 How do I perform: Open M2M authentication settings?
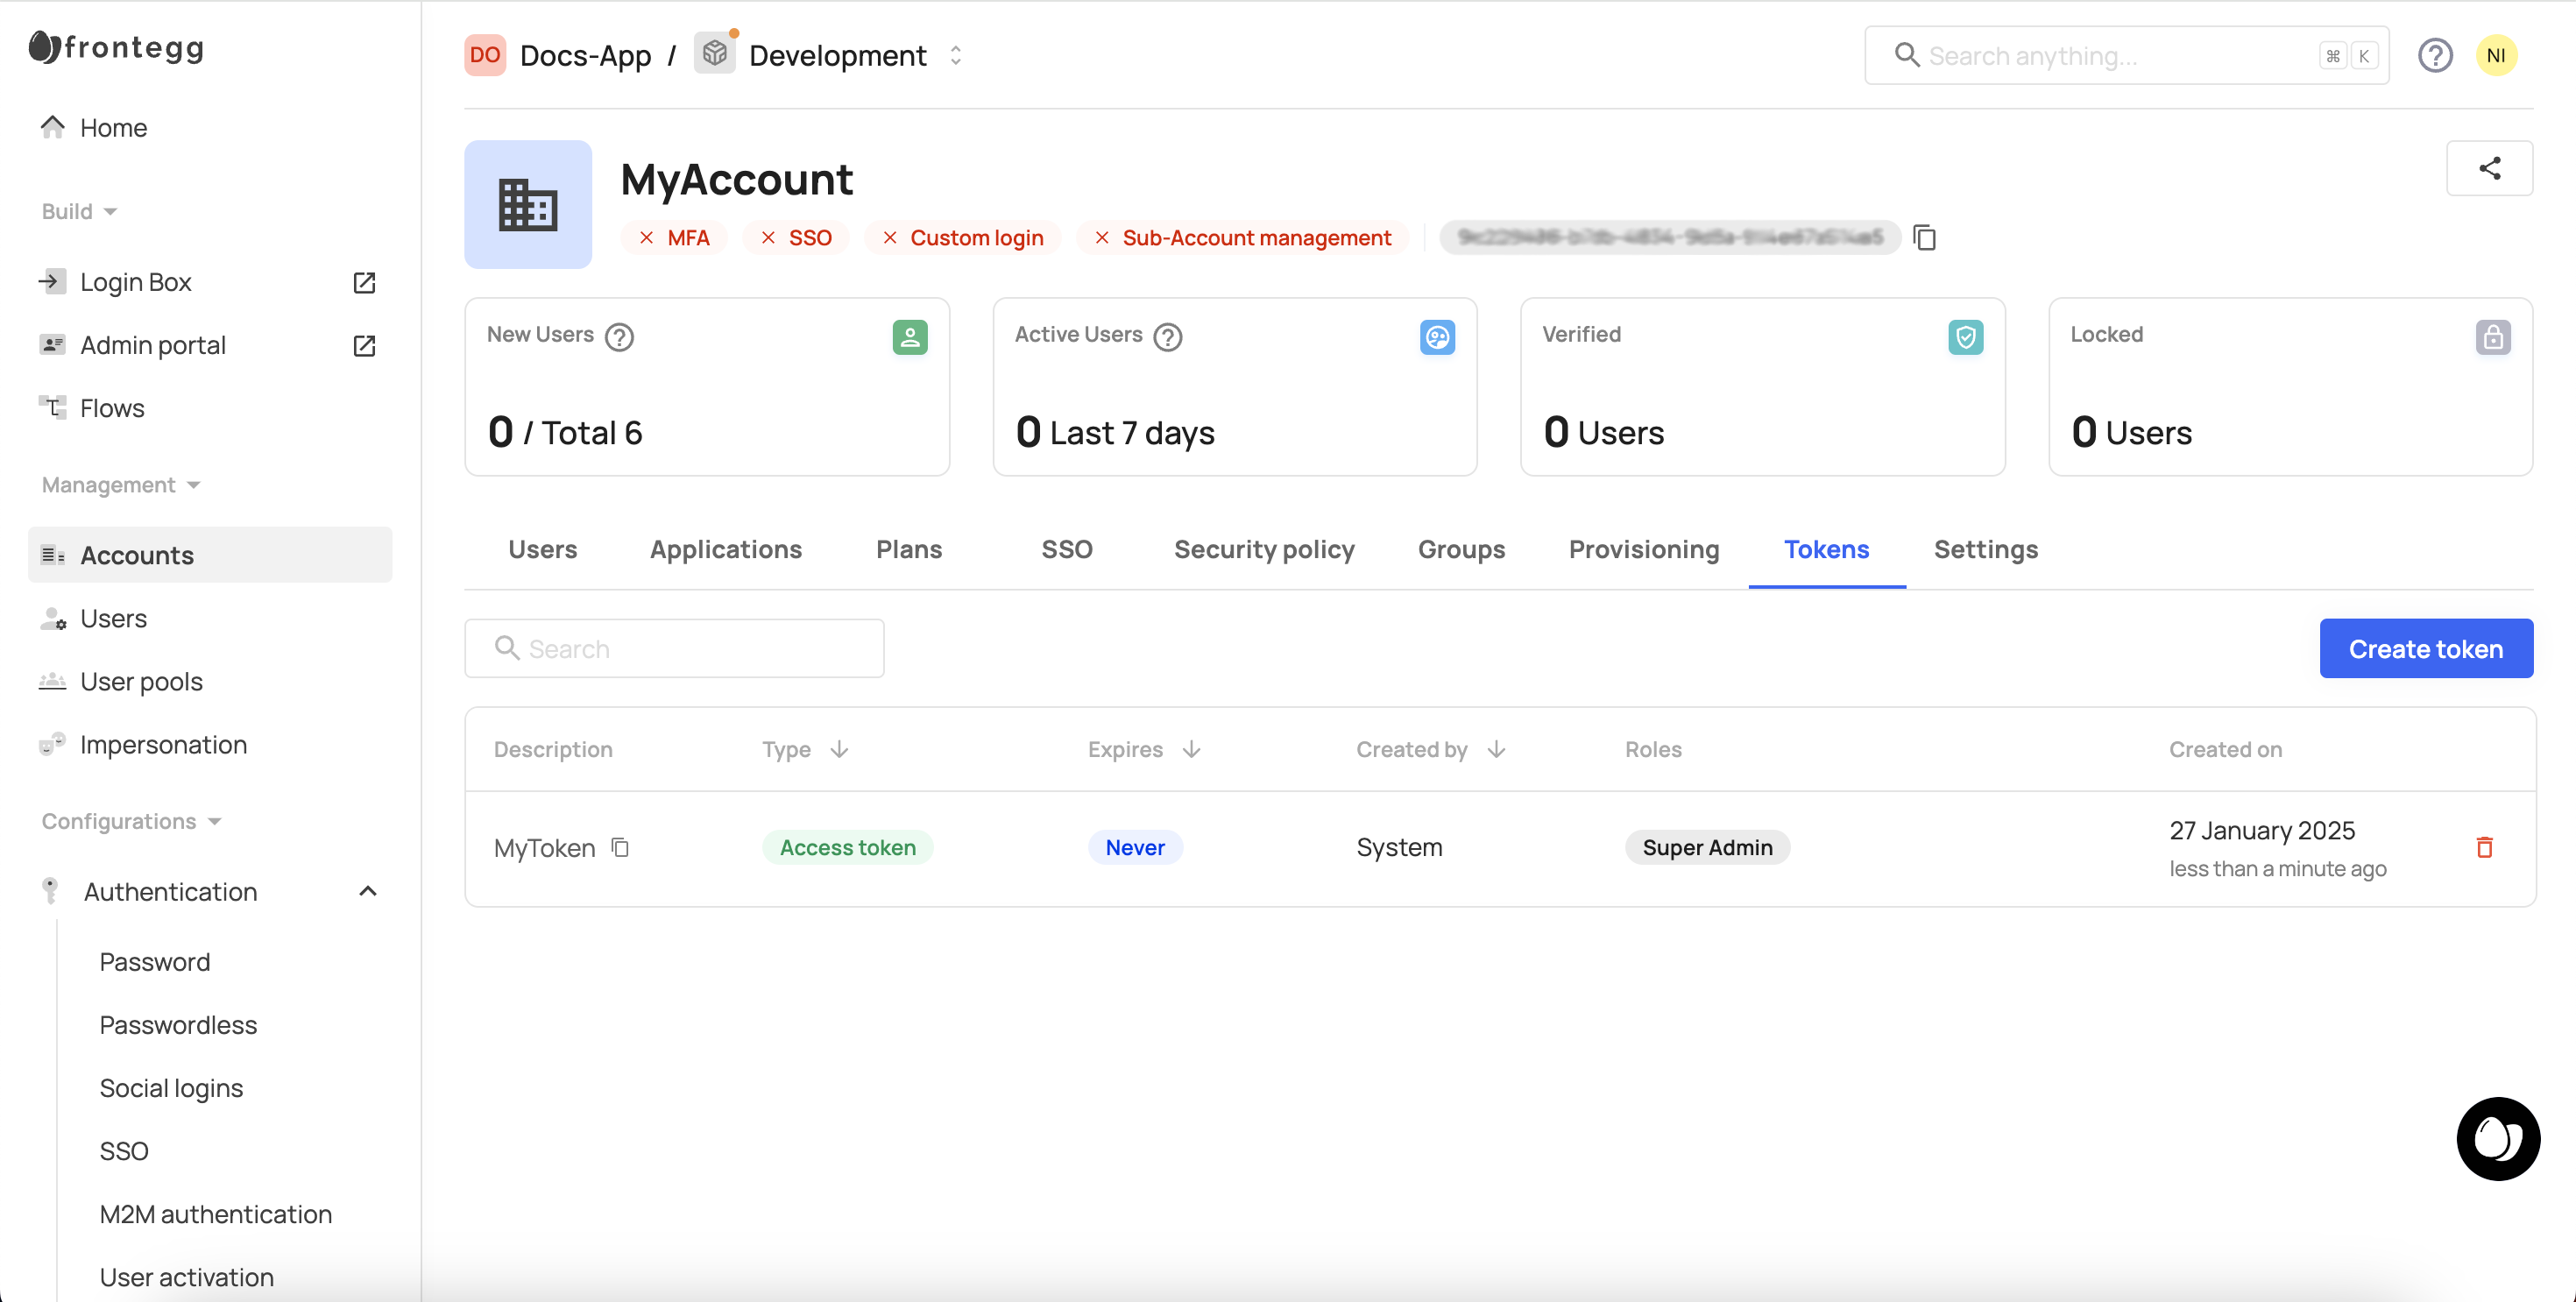click(x=215, y=1214)
